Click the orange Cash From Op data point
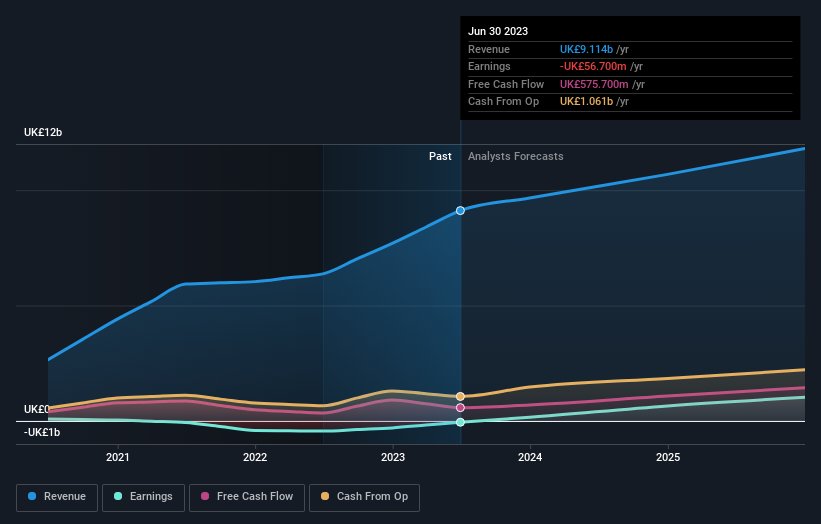 point(460,396)
